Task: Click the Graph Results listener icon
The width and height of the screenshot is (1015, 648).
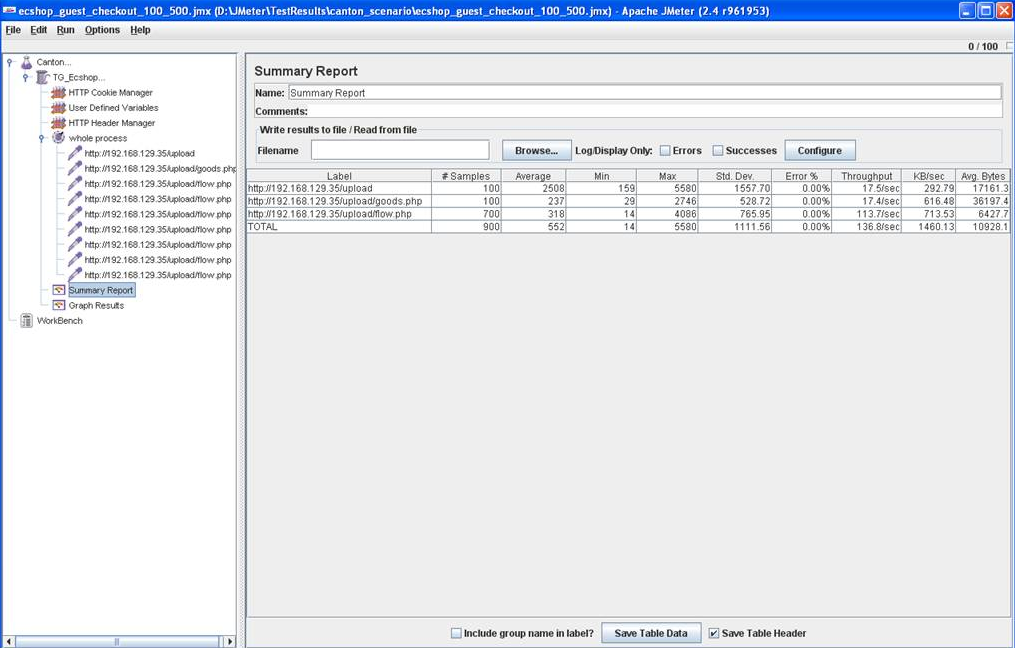Action: pyautogui.click(x=59, y=305)
